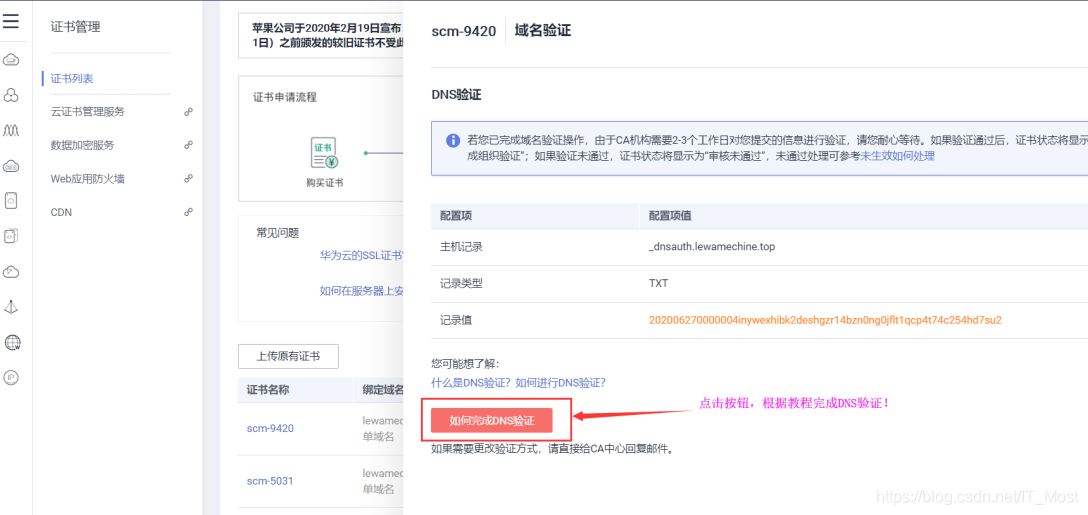Viewport: 1088px width, 515px height.
Task: Open the wave-shaped scaling service icon
Action: click(x=11, y=130)
